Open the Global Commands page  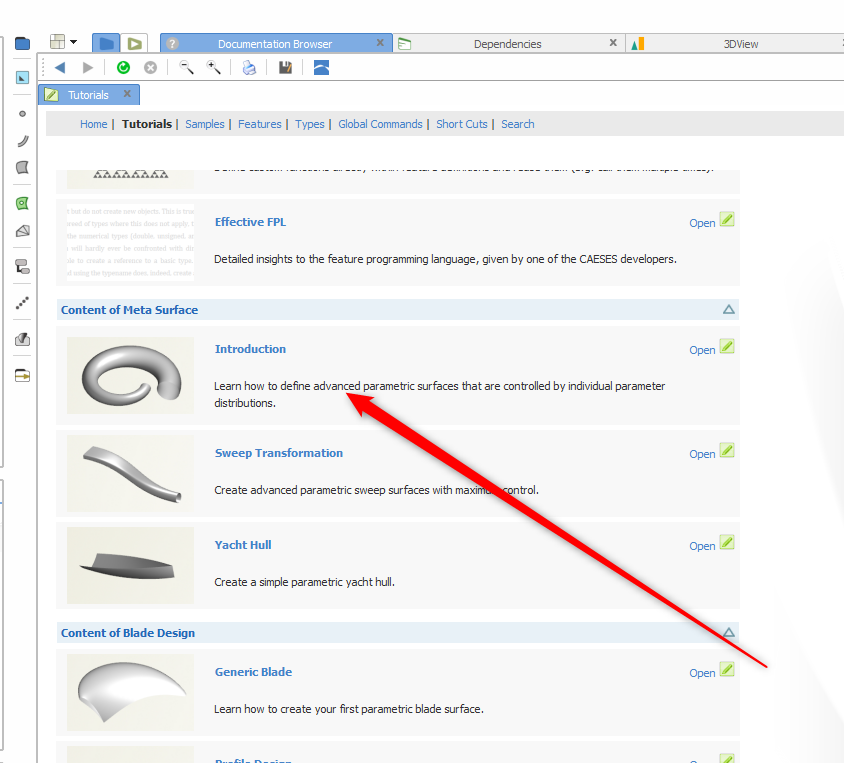coord(380,124)
